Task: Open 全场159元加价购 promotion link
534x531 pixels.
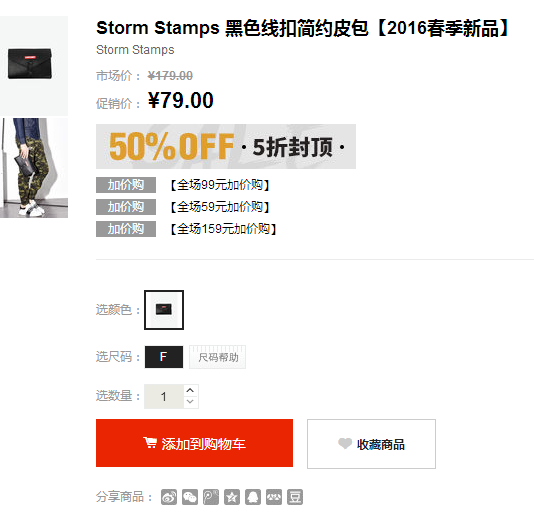Action: pos(223,229)
